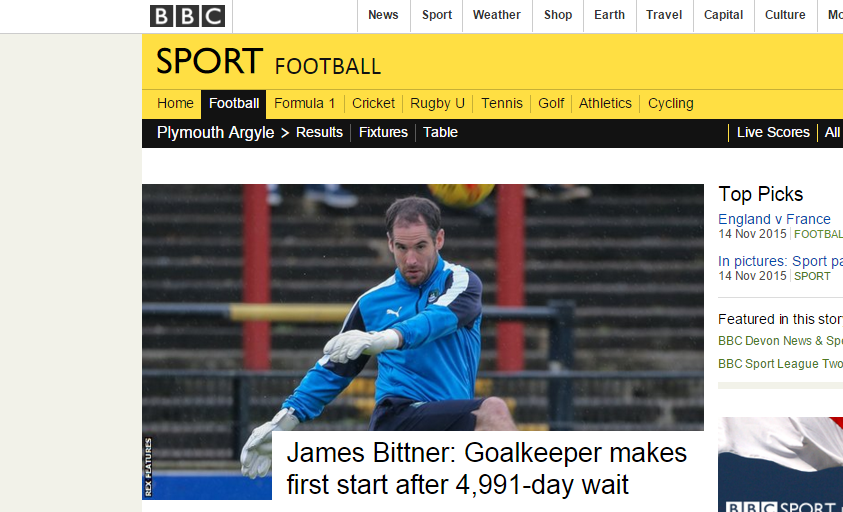Open the Capital section
The image size is (843, 512).
724,15
